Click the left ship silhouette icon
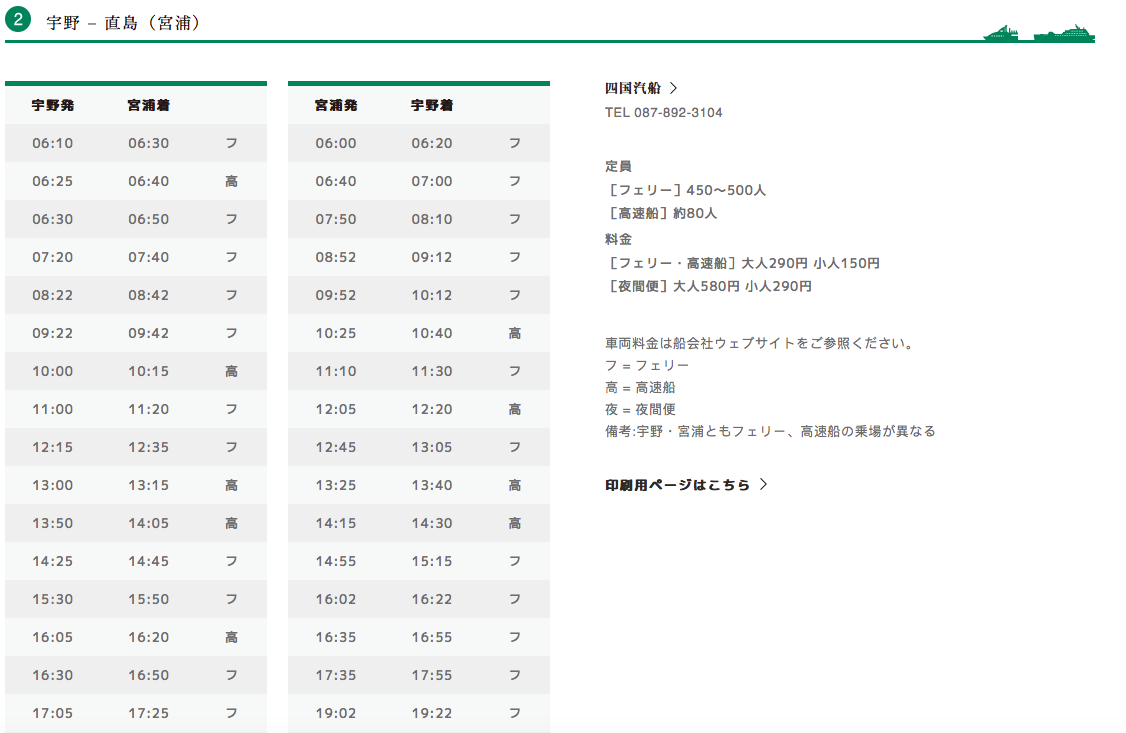This screenshot has height=733, width=1126. [x=1001, y=34]
